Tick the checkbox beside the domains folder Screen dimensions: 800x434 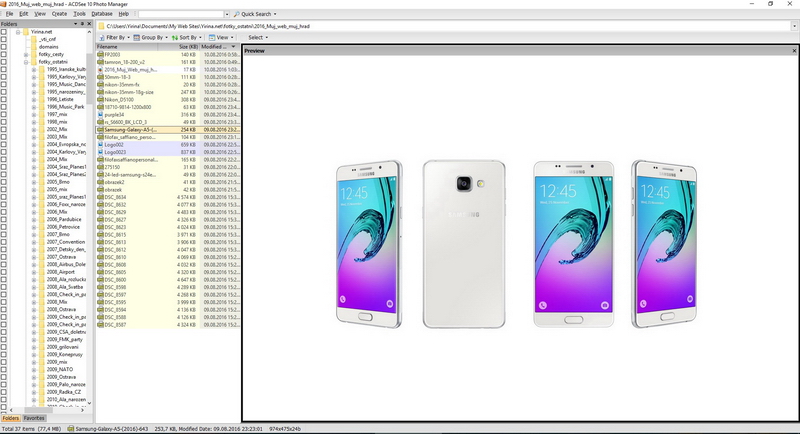click(x=5, y=46)
